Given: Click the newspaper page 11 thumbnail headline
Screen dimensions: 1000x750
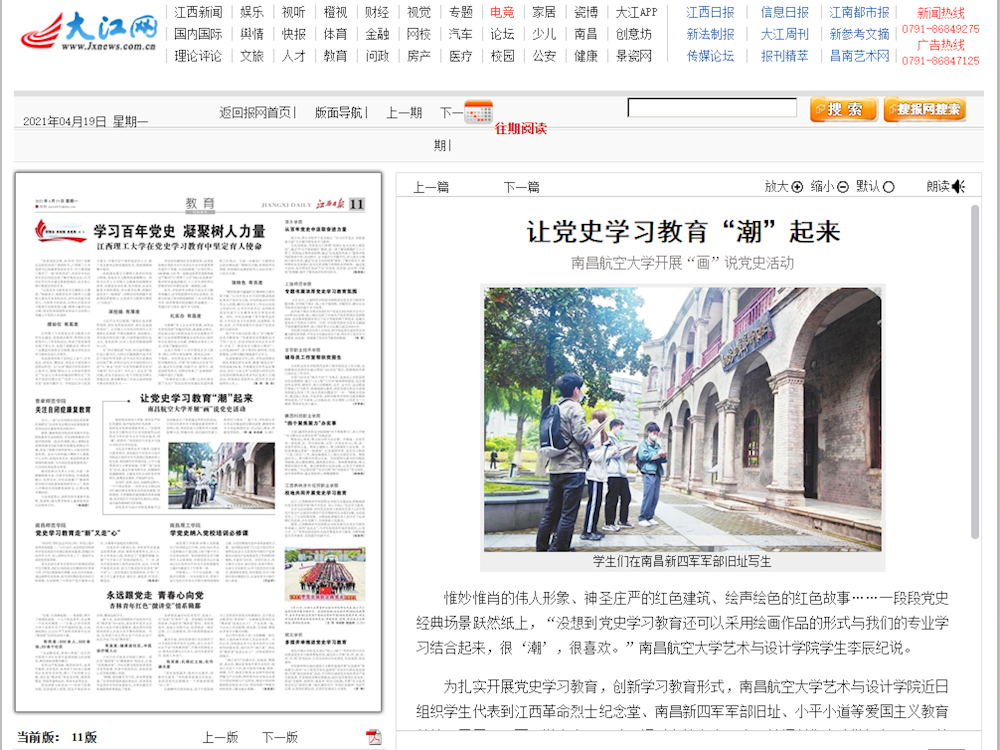Looking at the screenshot, I should point(180,231).
